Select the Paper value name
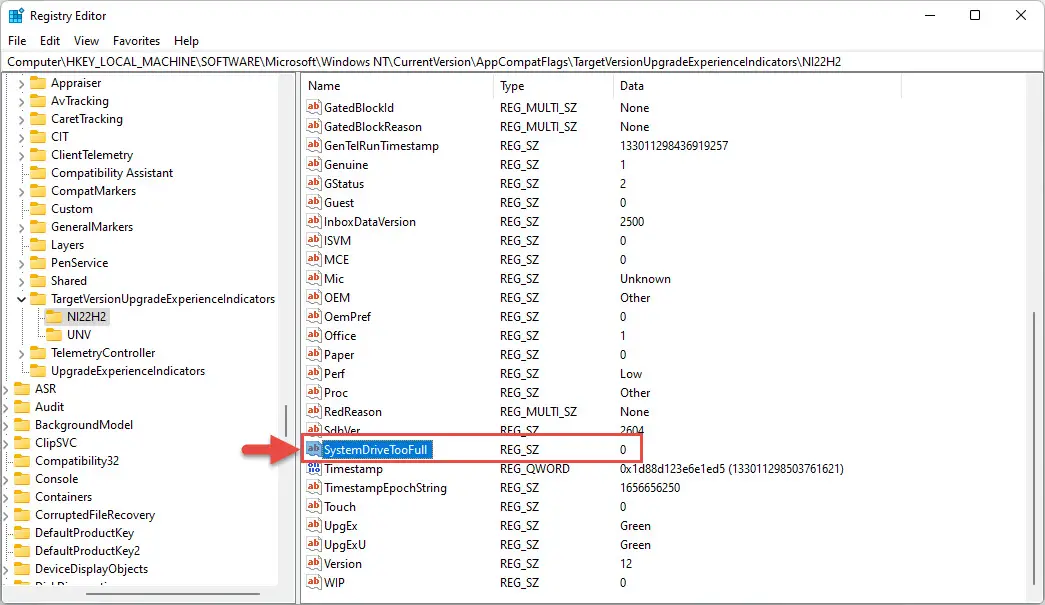The height and width of the screenshot is (605, 1045). coord(339,354)
